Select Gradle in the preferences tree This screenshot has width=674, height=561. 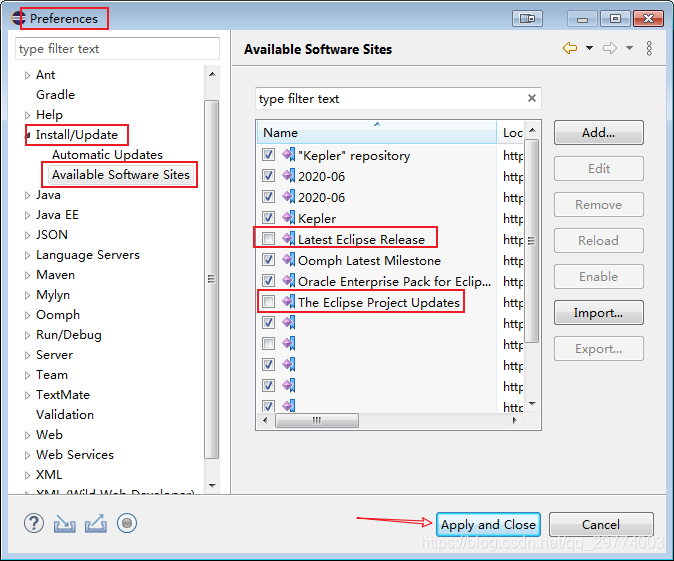(x=55, y=95)
